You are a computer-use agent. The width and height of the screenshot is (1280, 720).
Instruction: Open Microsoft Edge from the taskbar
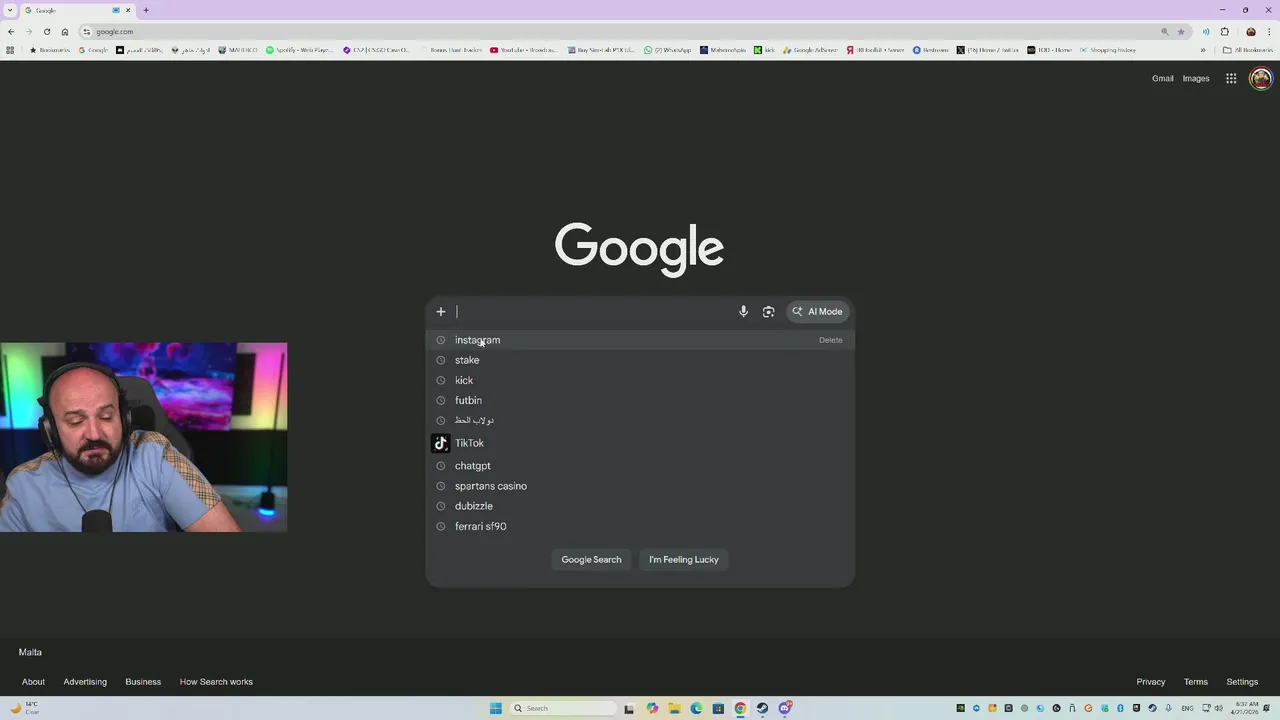click(696, 708)
